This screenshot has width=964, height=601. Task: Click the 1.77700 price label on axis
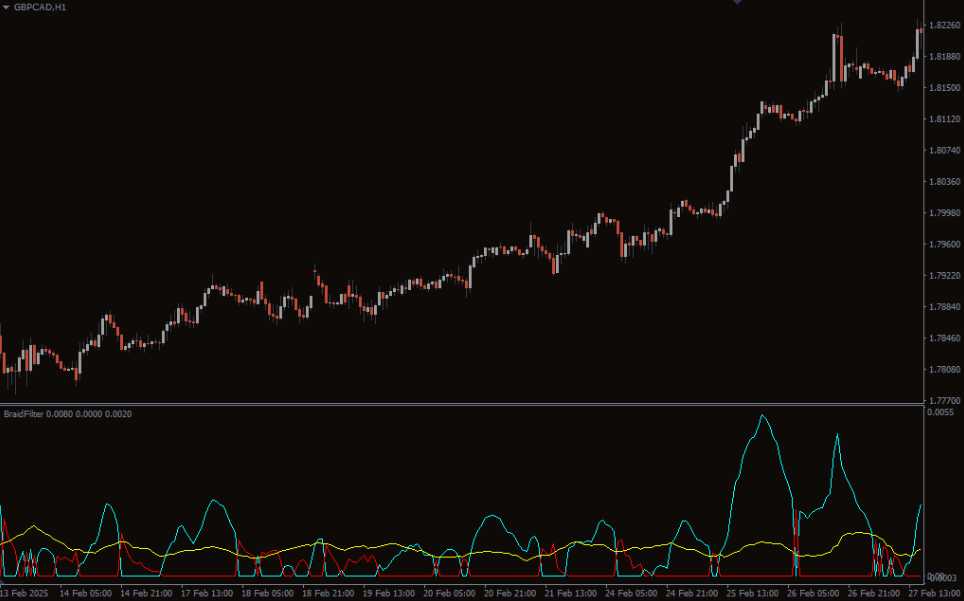pos(943,400)
